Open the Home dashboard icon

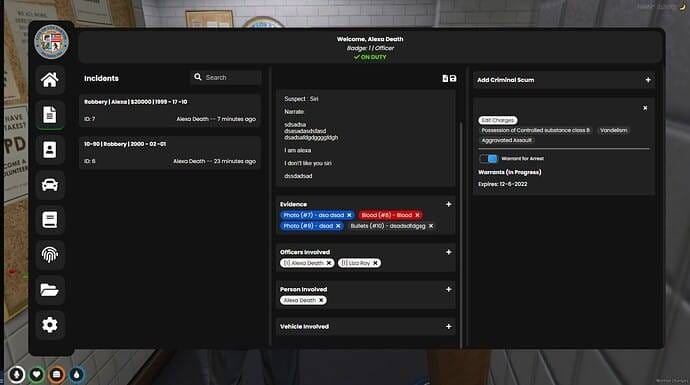click(x=50, y=80)
